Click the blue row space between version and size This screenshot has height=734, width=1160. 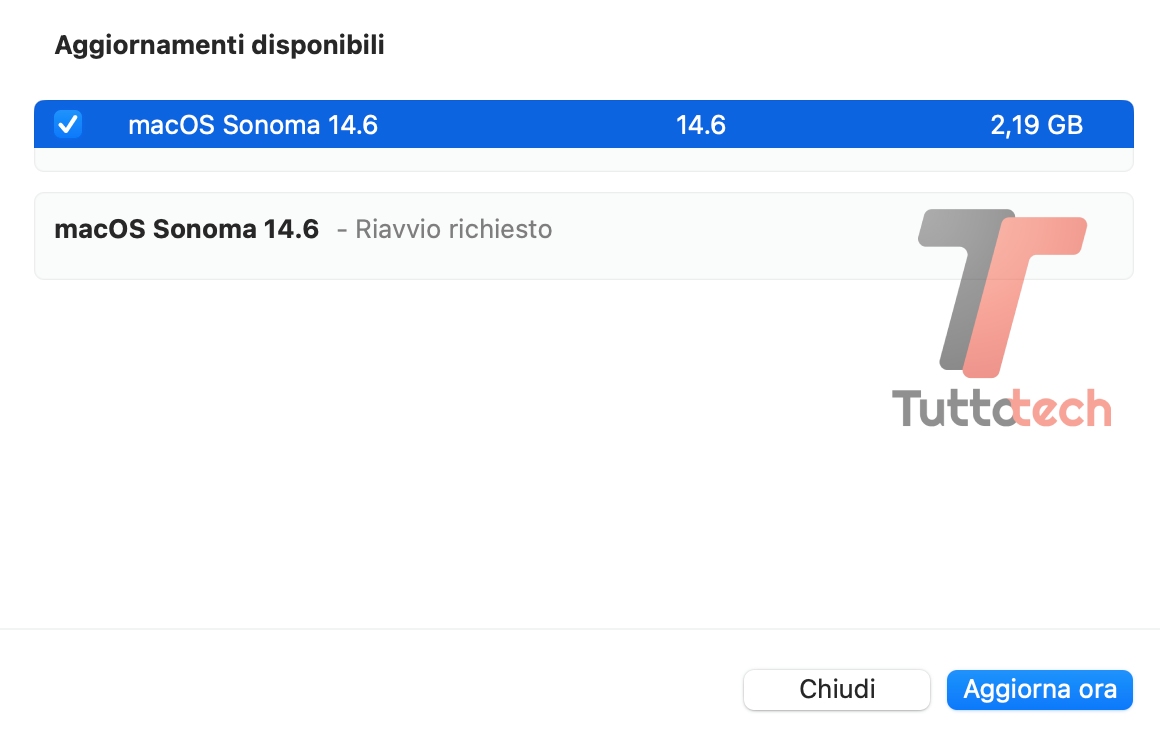pyautogui.click(x=850, y=125)
